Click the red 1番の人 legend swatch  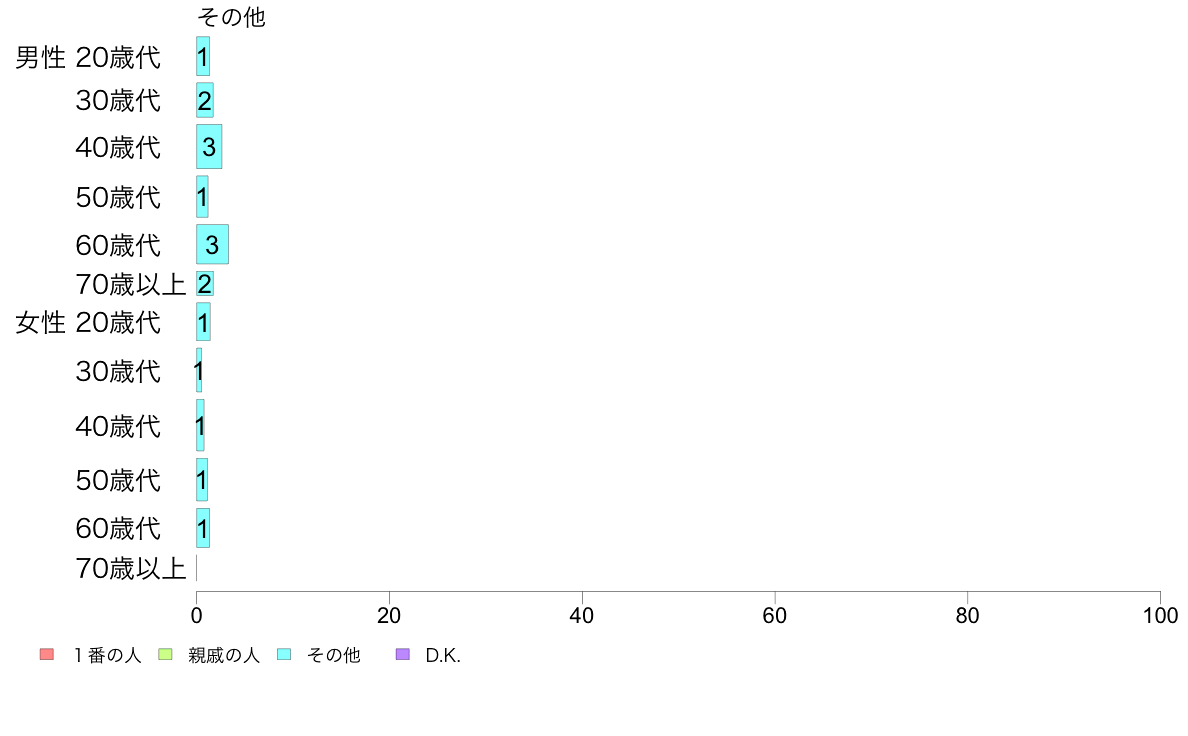[47, 654]
